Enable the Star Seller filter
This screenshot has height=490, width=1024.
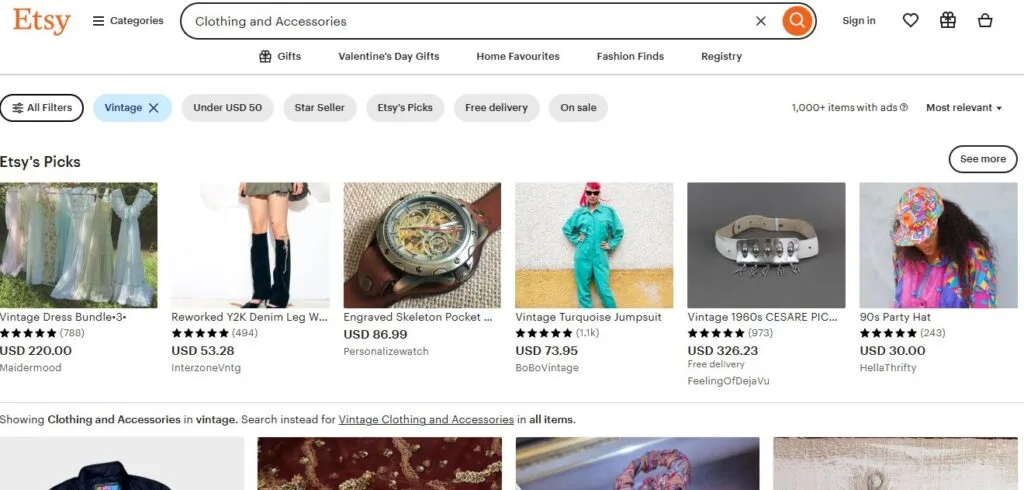pos(319,108)
